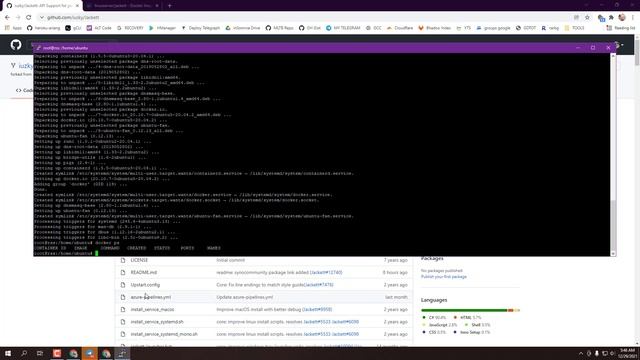Click the green C# segment of languages bar
Viewport: 640px width, 360px height.
464,310
